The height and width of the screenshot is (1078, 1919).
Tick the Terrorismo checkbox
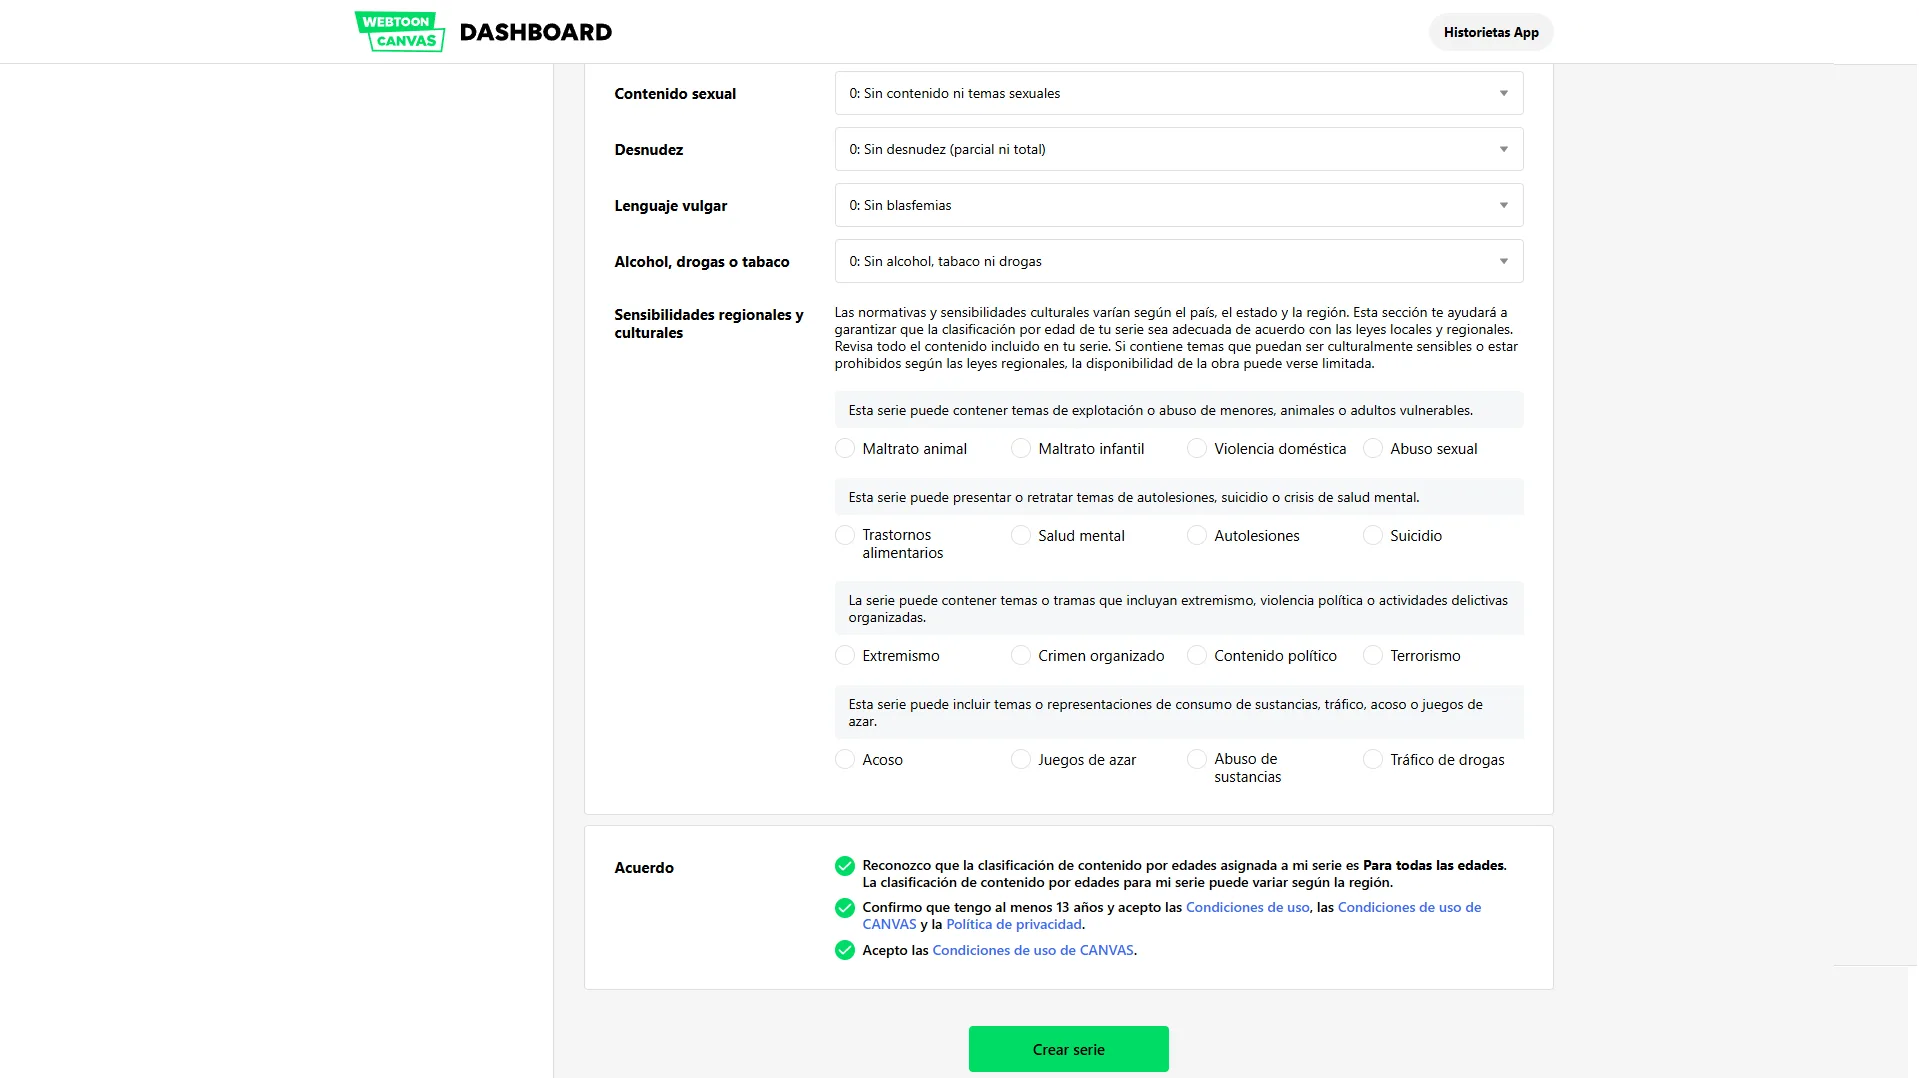click(1373, 656)
